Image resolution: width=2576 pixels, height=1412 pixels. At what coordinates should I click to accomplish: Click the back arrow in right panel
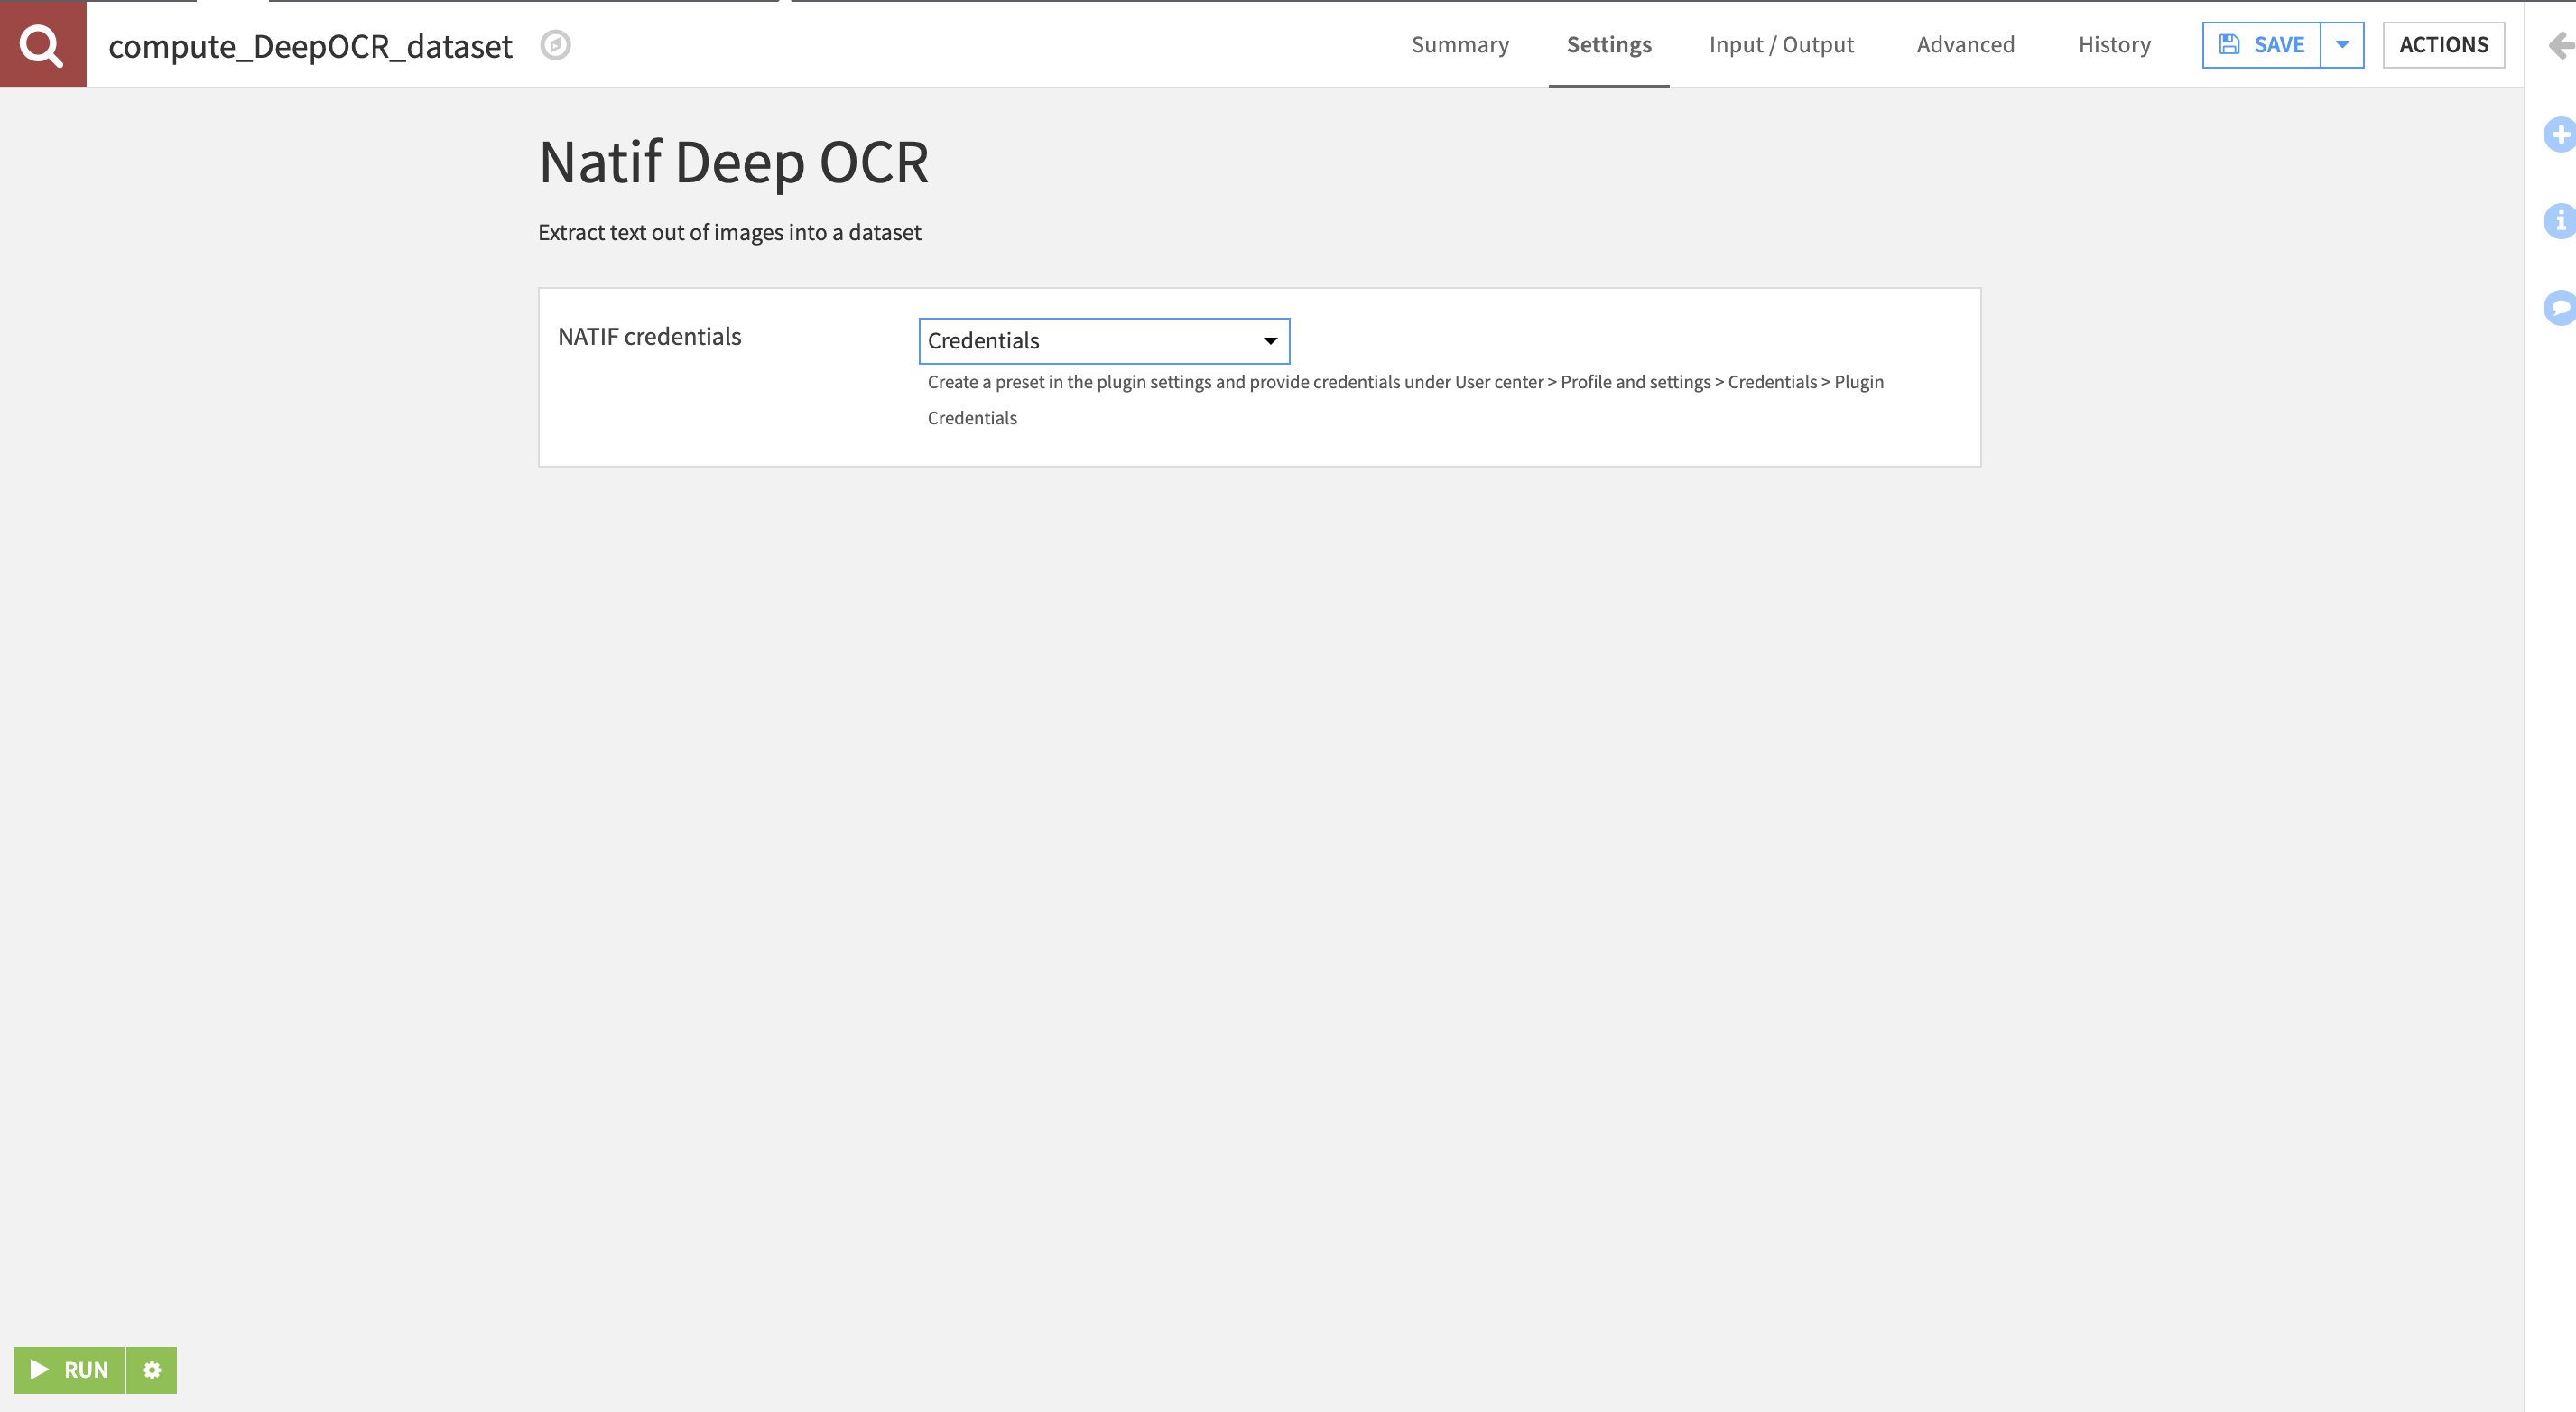coord(2561,45)
